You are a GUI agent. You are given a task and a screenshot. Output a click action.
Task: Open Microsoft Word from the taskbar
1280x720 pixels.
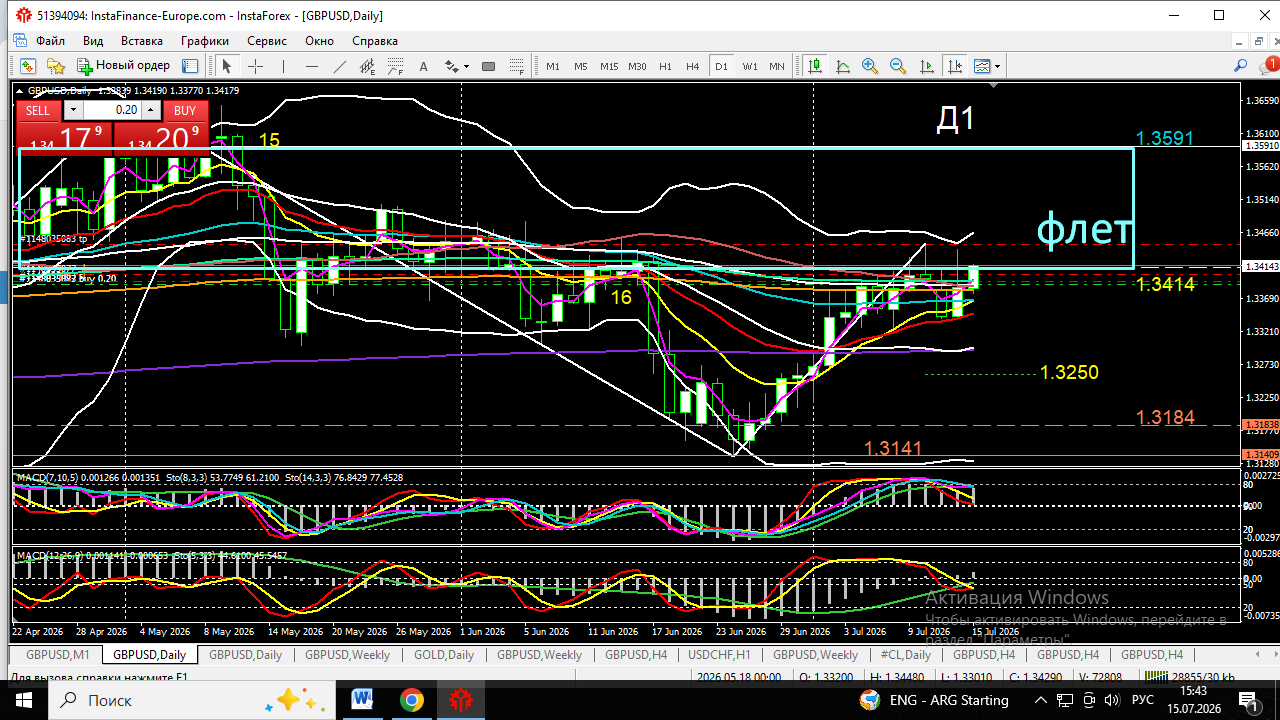click(362, 700)
